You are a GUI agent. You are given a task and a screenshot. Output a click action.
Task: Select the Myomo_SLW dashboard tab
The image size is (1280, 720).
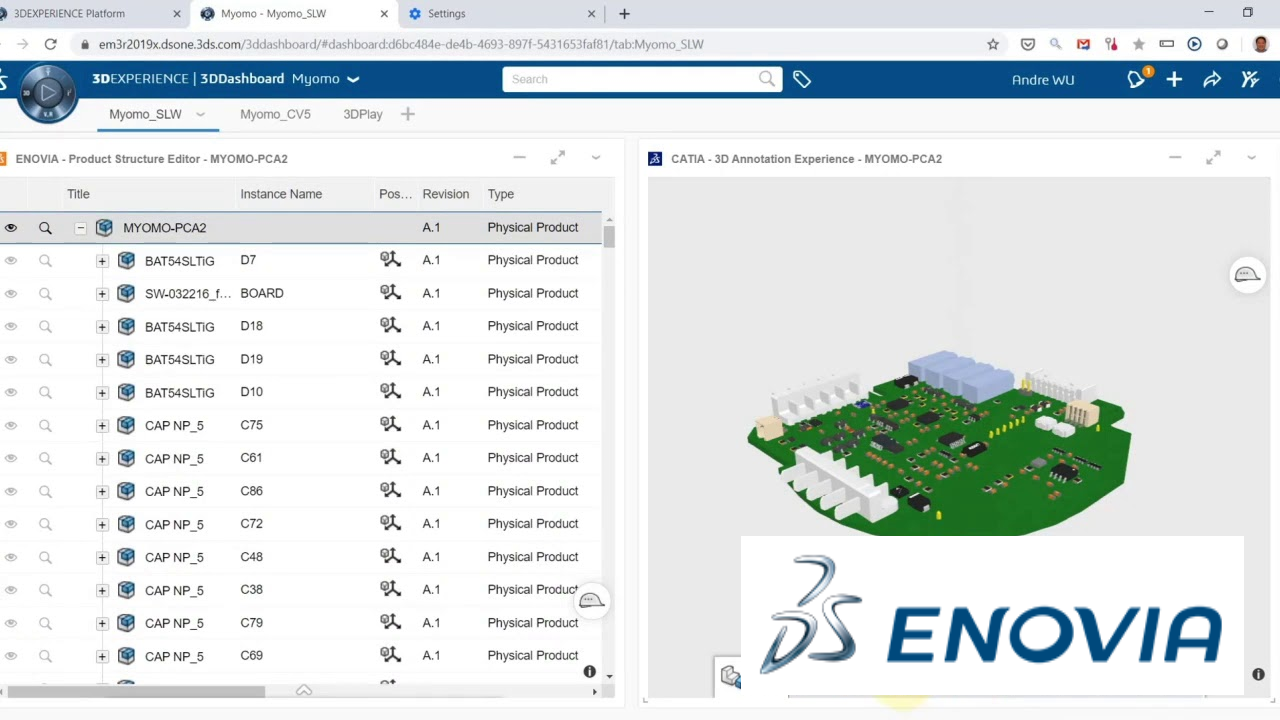145,114
